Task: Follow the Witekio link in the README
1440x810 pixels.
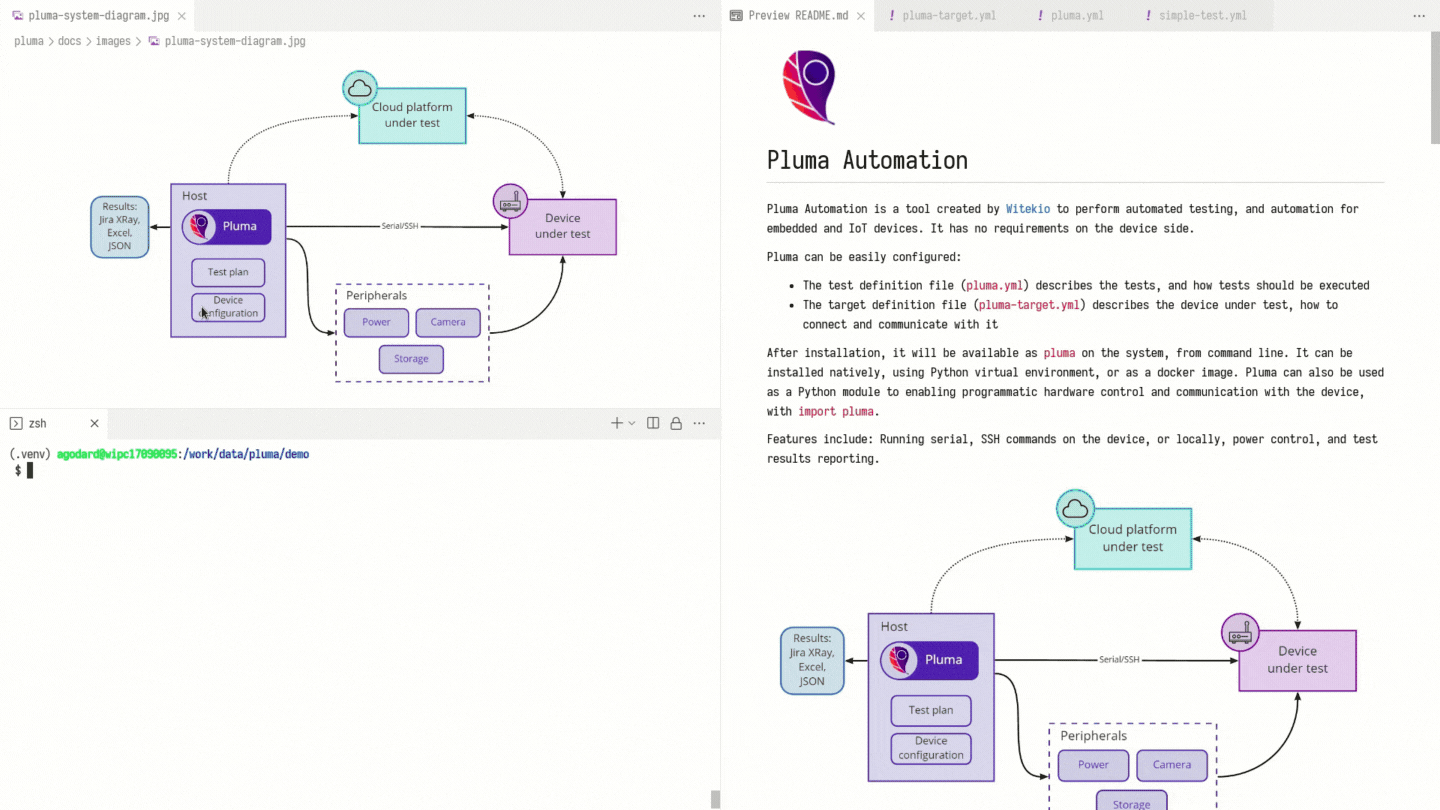Action: coord(1028,209)
